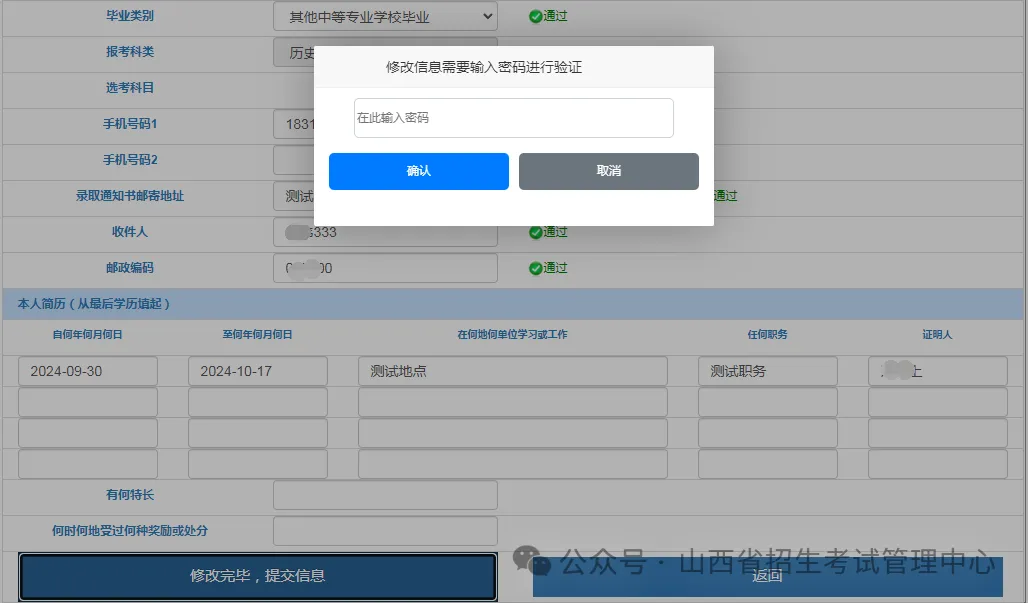Open the 毕业类别 dropdown
Viewport: 1028px width, 603px height.
coord(386,16)
